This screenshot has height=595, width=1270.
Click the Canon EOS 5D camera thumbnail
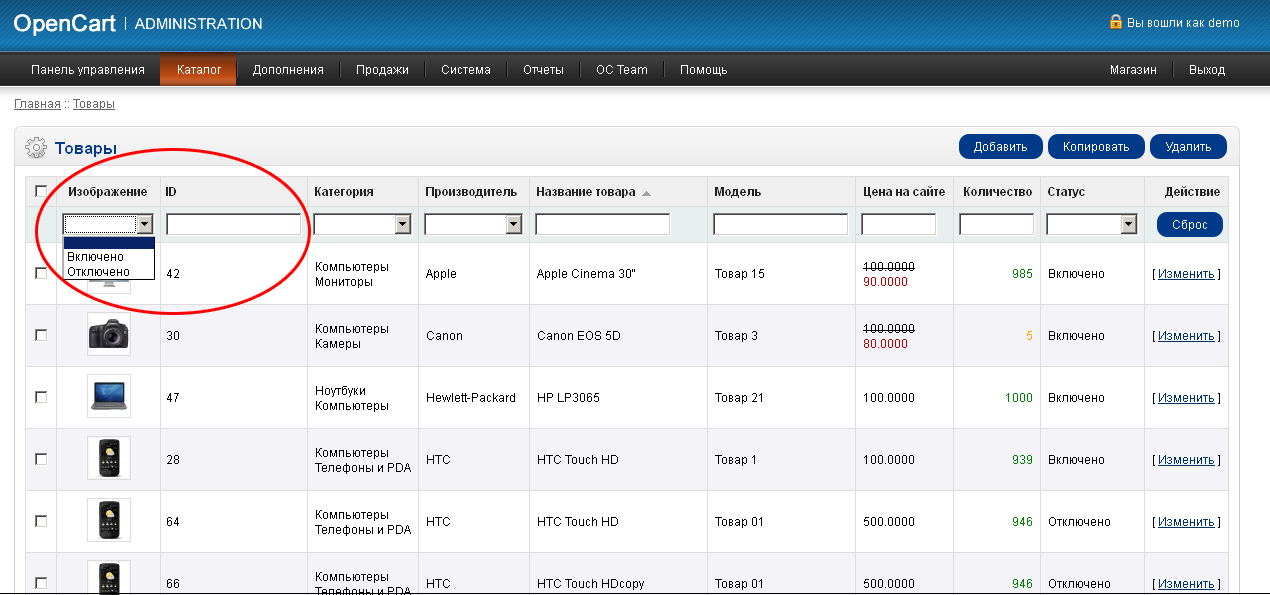[108, 335]
